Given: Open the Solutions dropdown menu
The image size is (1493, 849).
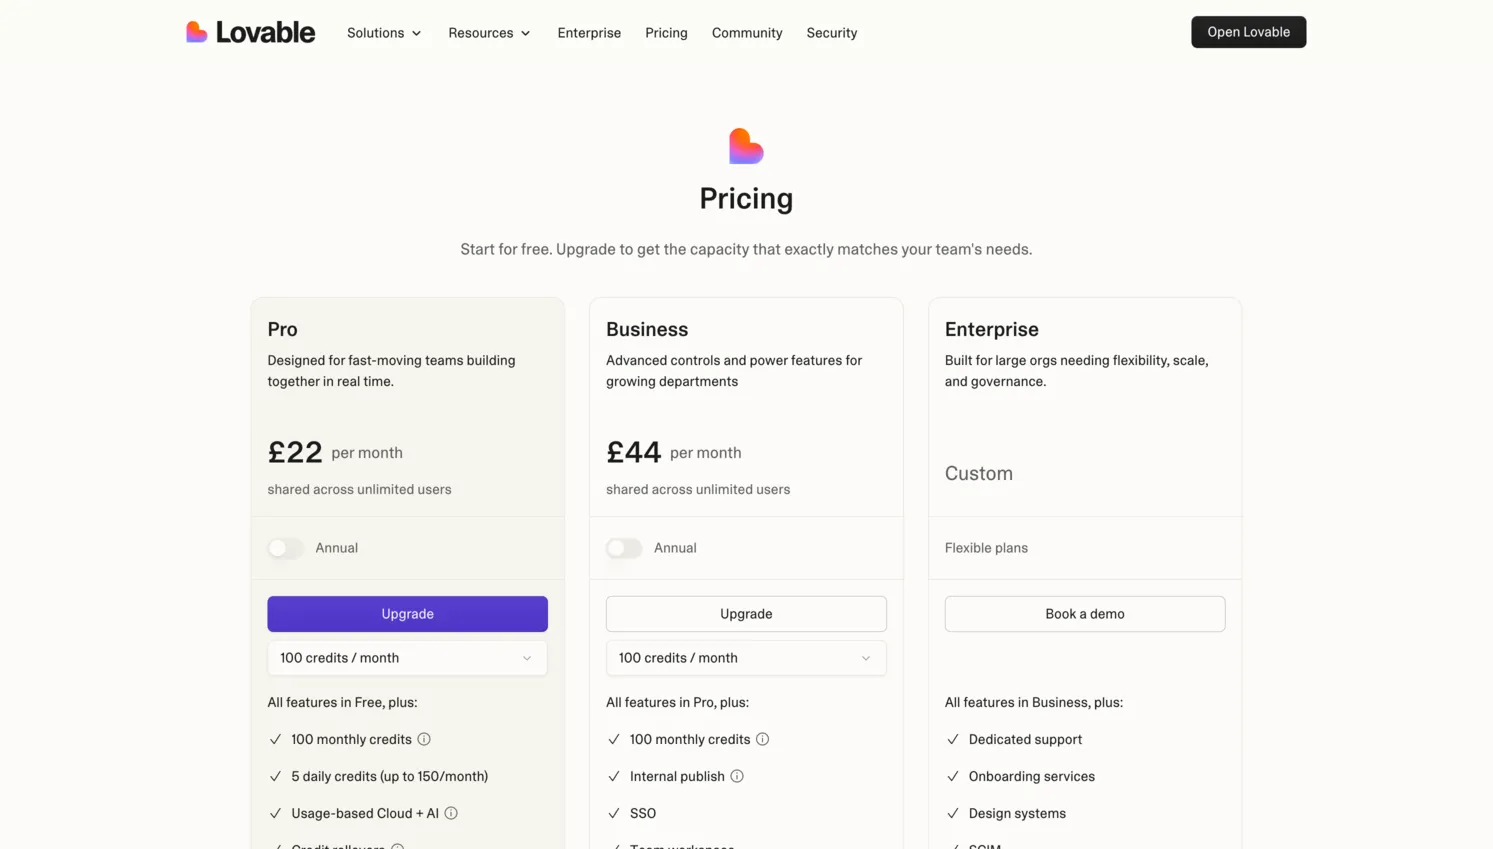Looking at the screenshot, I should tap(384, 32).
